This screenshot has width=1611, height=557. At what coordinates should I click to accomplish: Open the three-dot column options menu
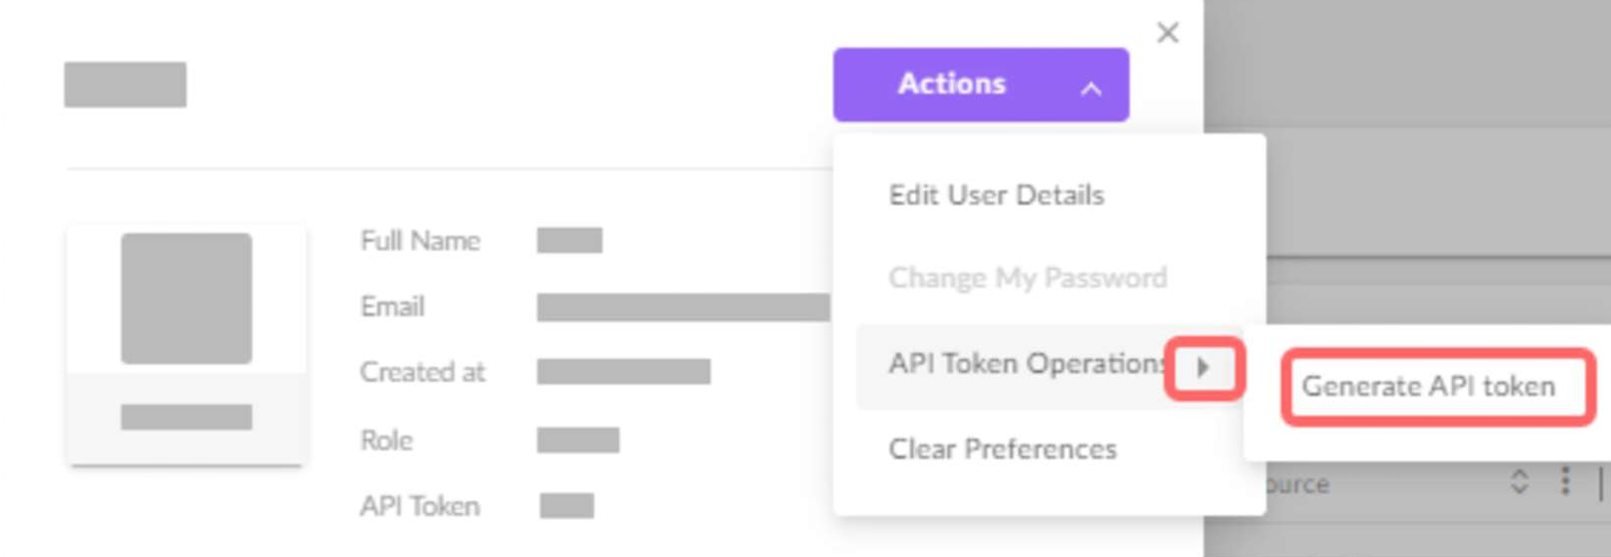point(1565,482)
